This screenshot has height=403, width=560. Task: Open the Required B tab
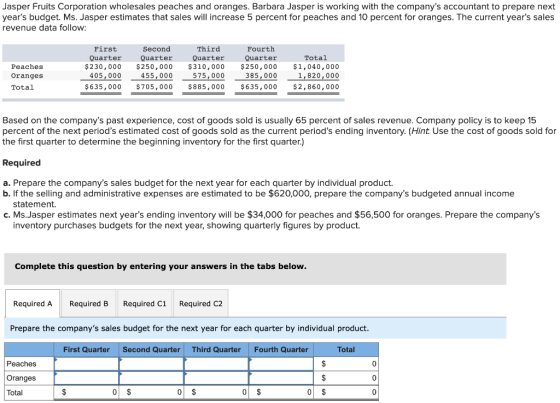pyautogui.click(x=89, y=303)
